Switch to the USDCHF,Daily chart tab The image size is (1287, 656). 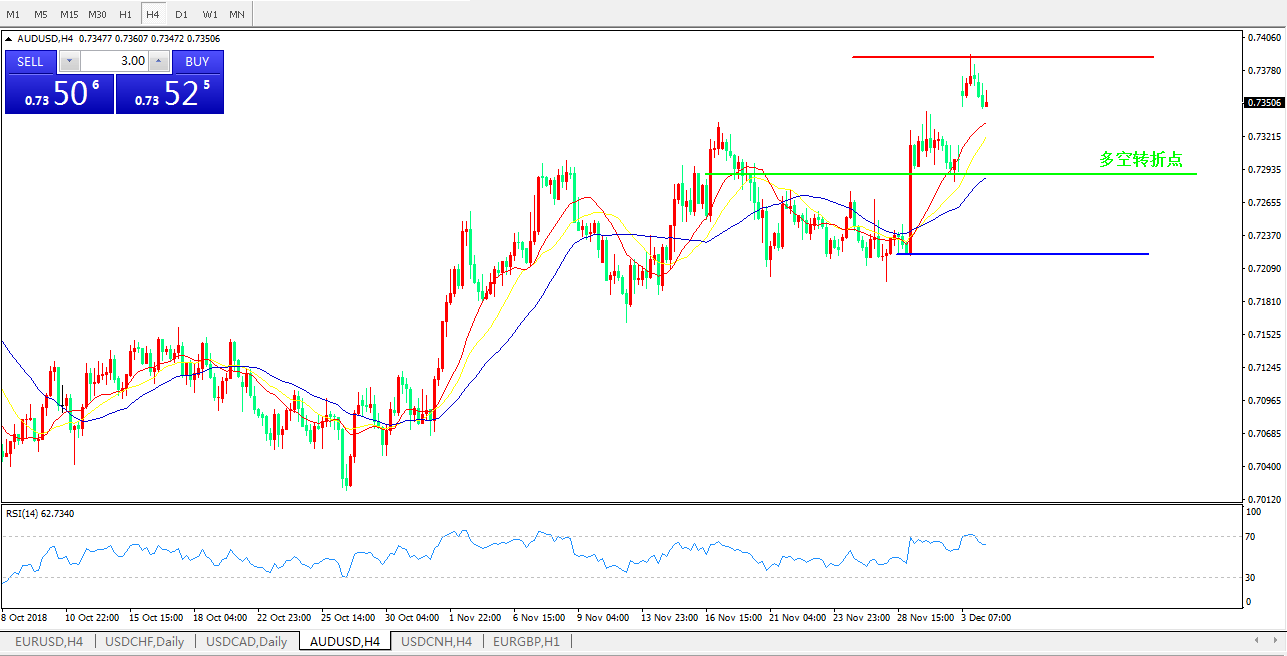pos(145,641)
